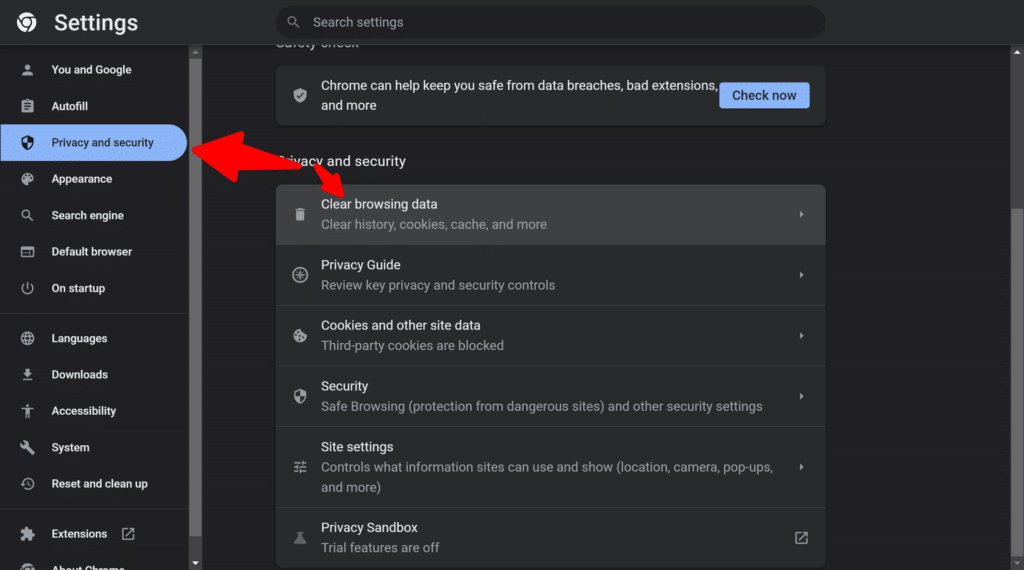Click the flask icon in Privacy Sandbox row
1024x570 pixels.
point(300,538)
